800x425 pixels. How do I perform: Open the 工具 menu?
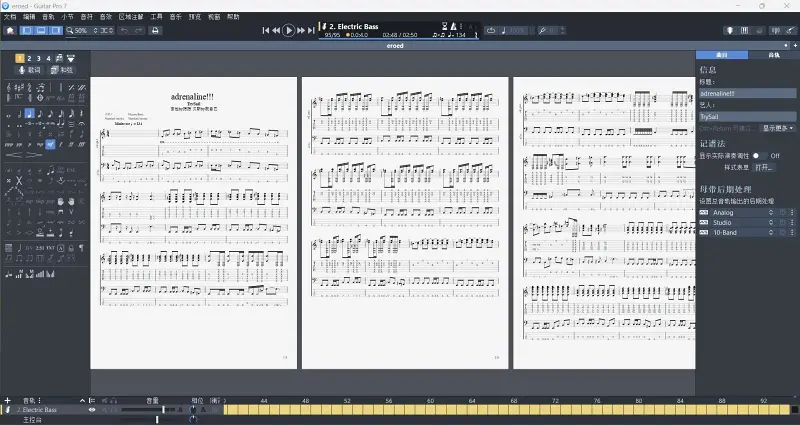(x=156, y=17)
